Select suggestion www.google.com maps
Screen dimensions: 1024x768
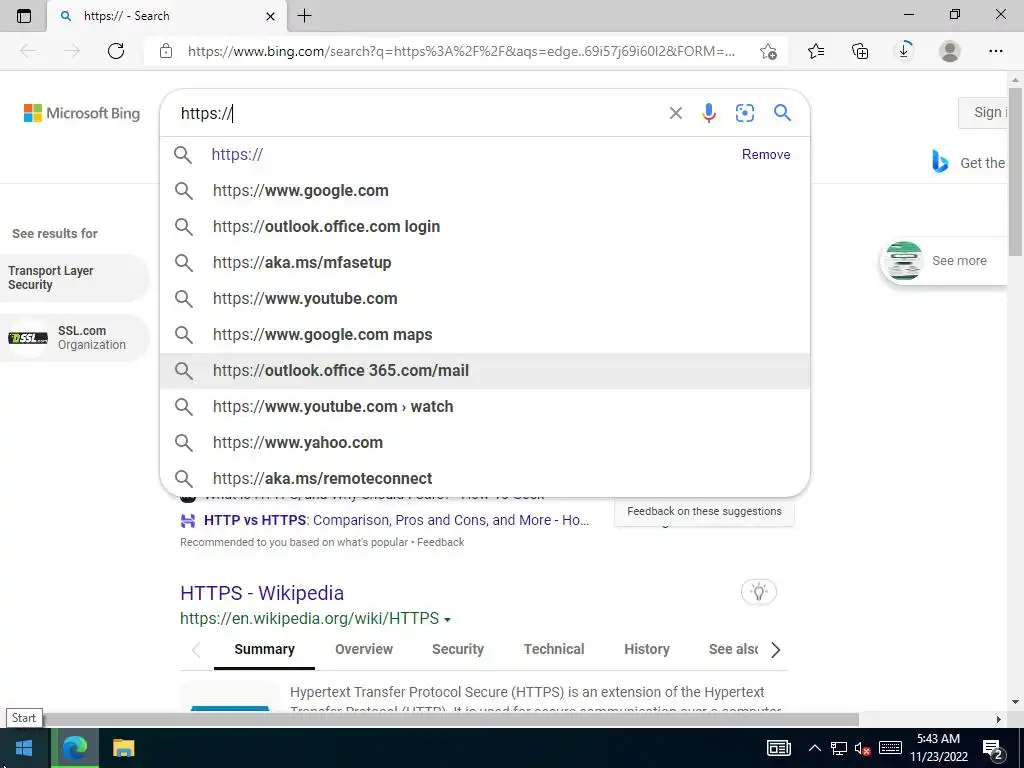pos(485,334)
